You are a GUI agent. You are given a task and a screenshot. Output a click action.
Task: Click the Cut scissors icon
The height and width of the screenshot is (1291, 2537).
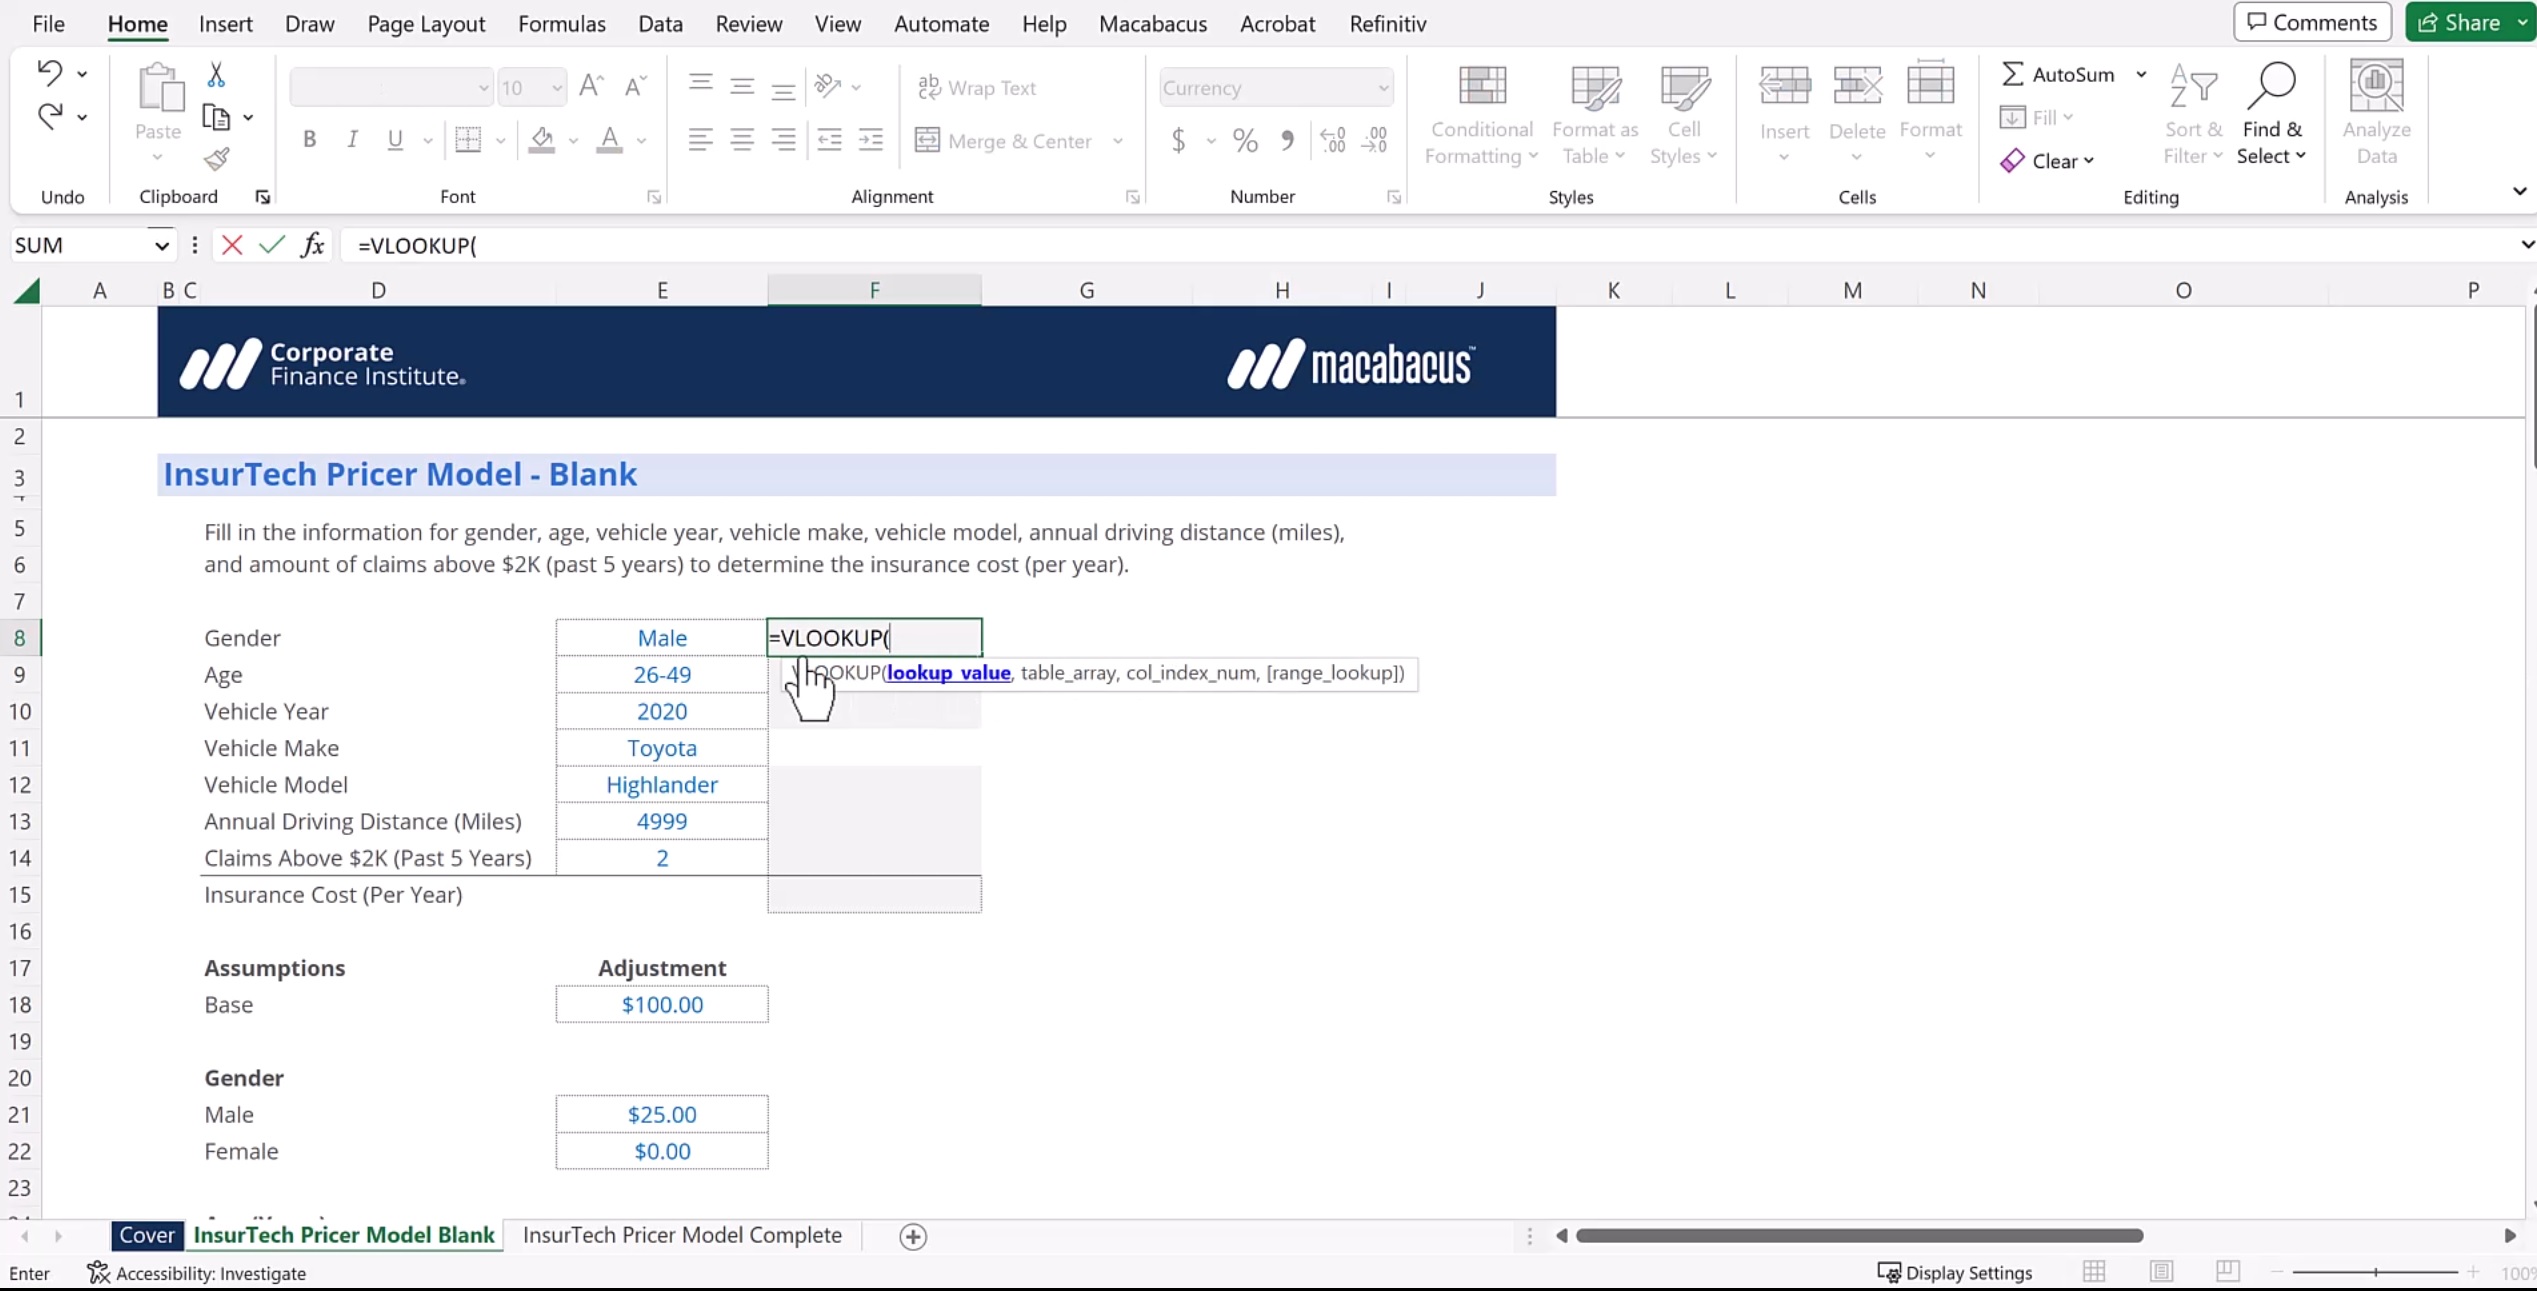tap(216, 75)
